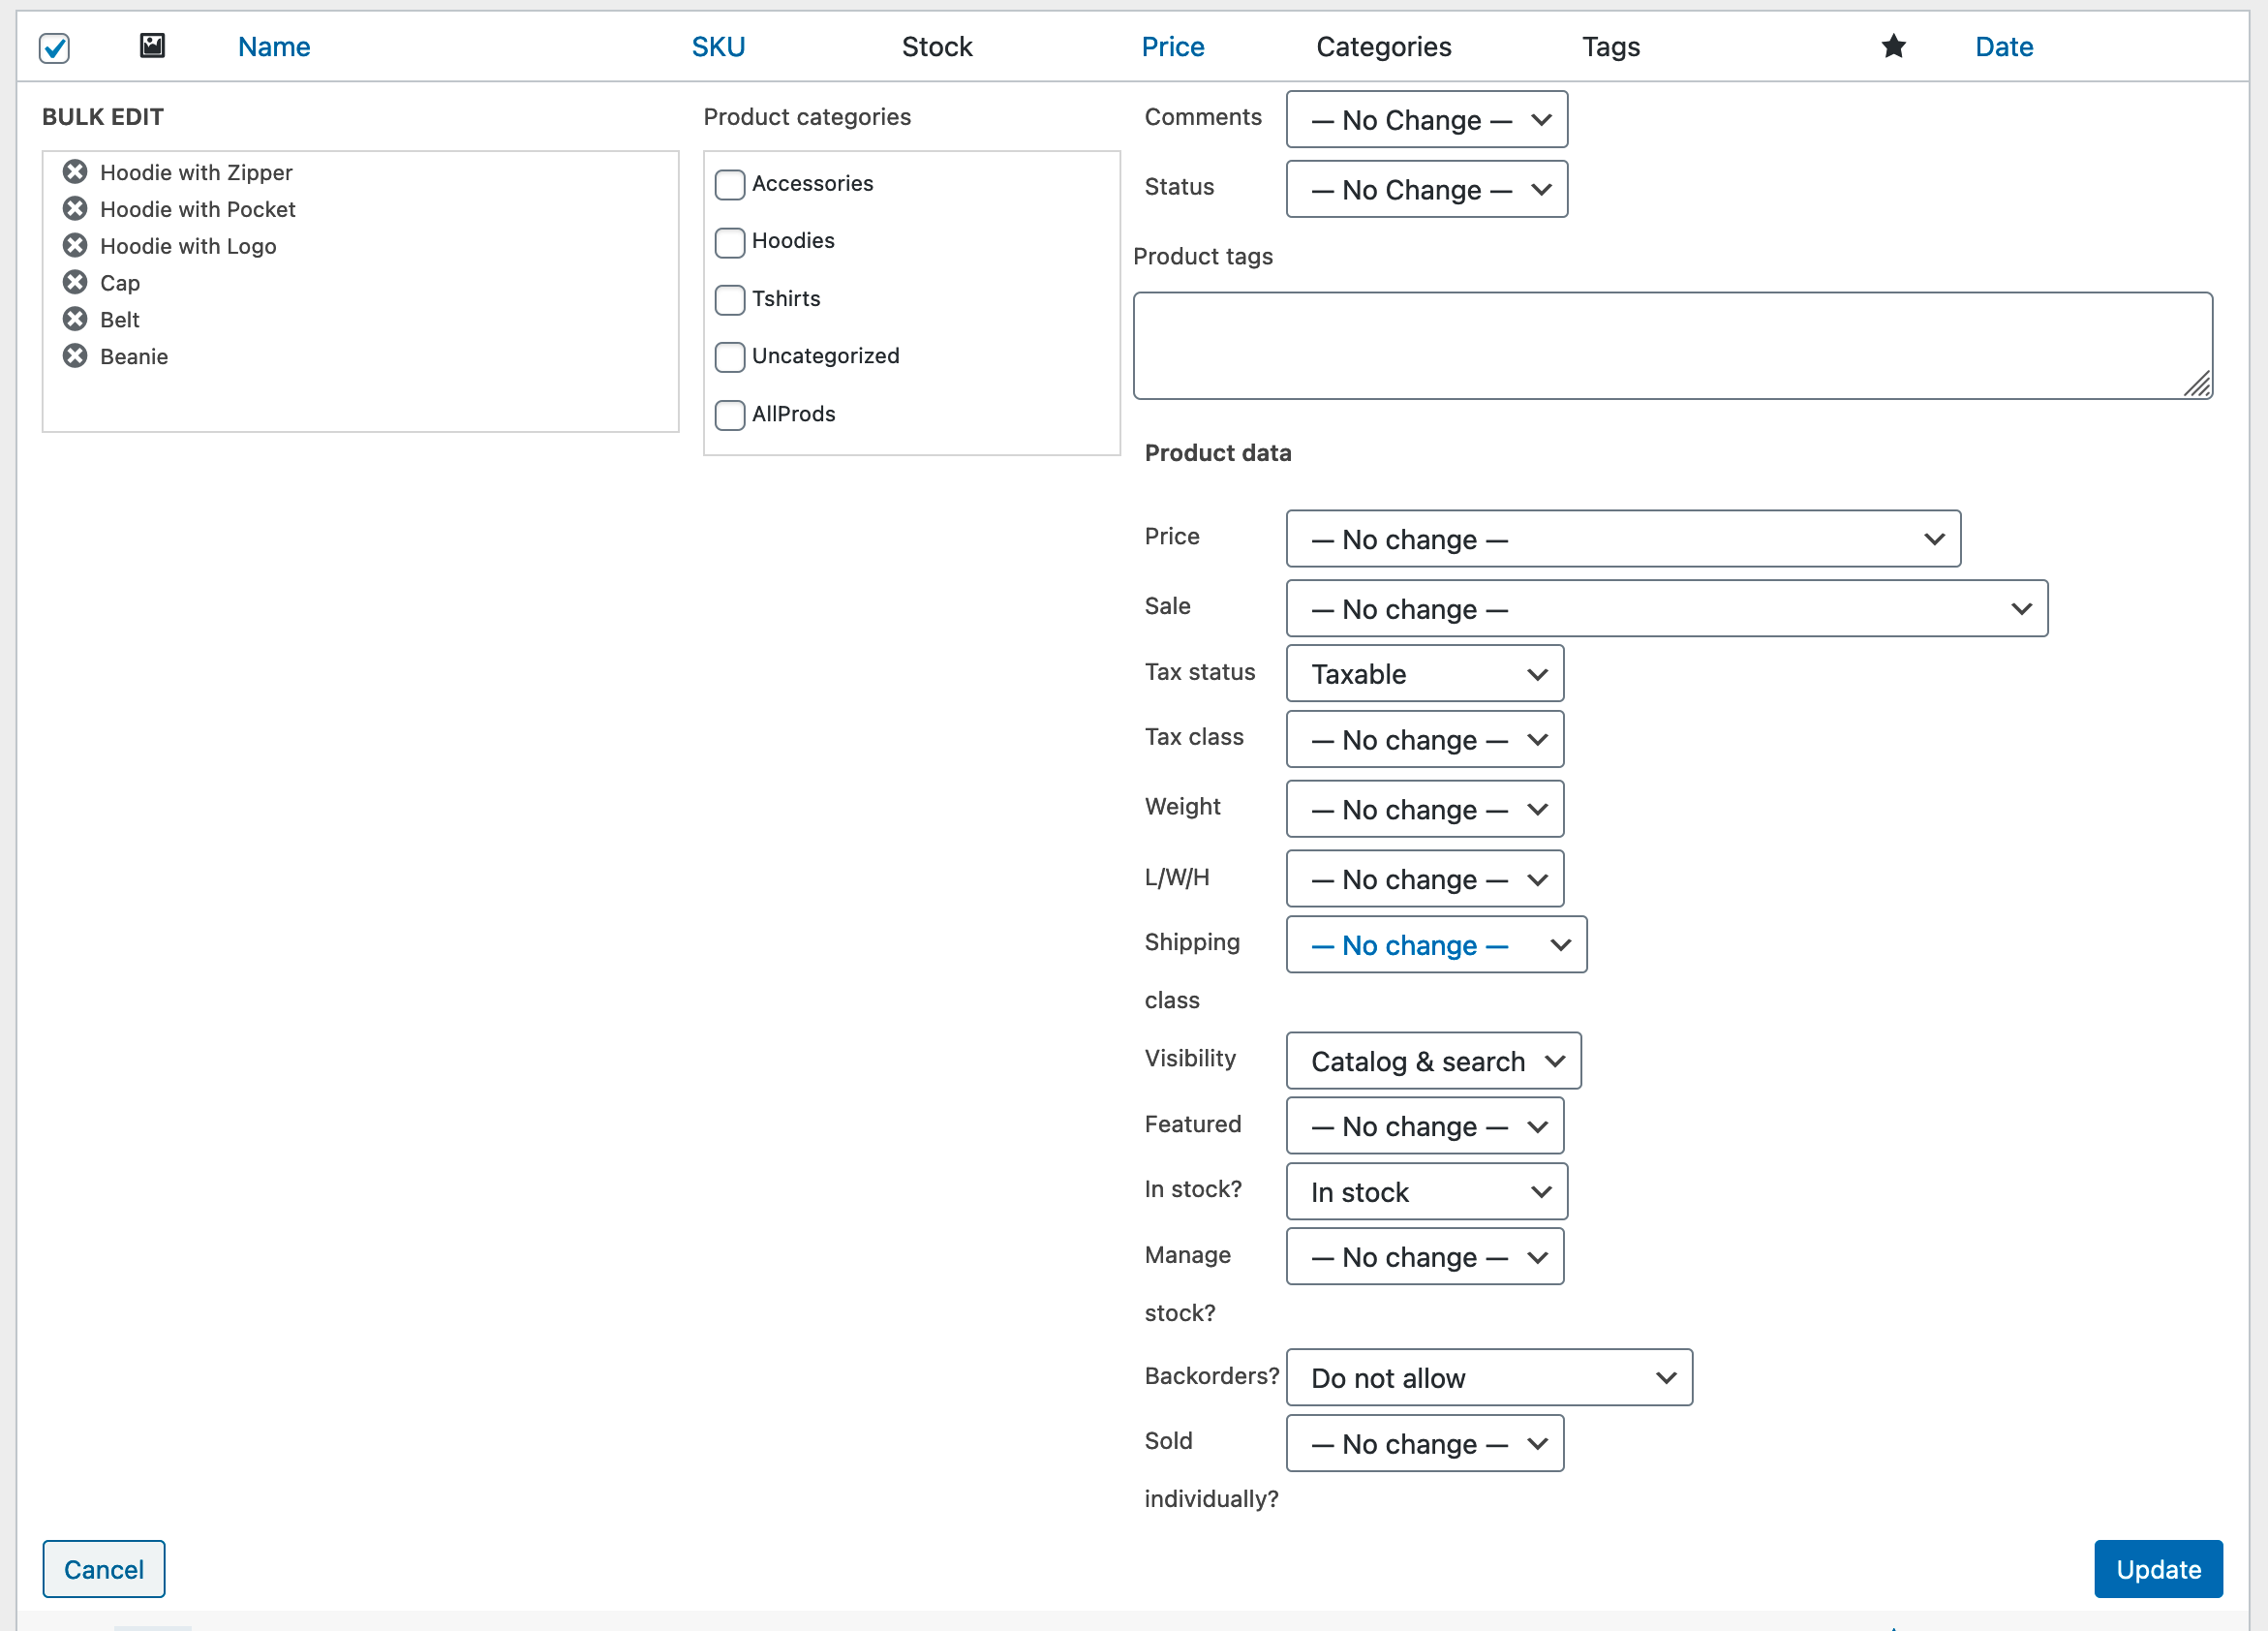Remove Hoodie with Zipper from bulk edit
This screenshot has width=2268, height=1631.
tap(75, 172)
